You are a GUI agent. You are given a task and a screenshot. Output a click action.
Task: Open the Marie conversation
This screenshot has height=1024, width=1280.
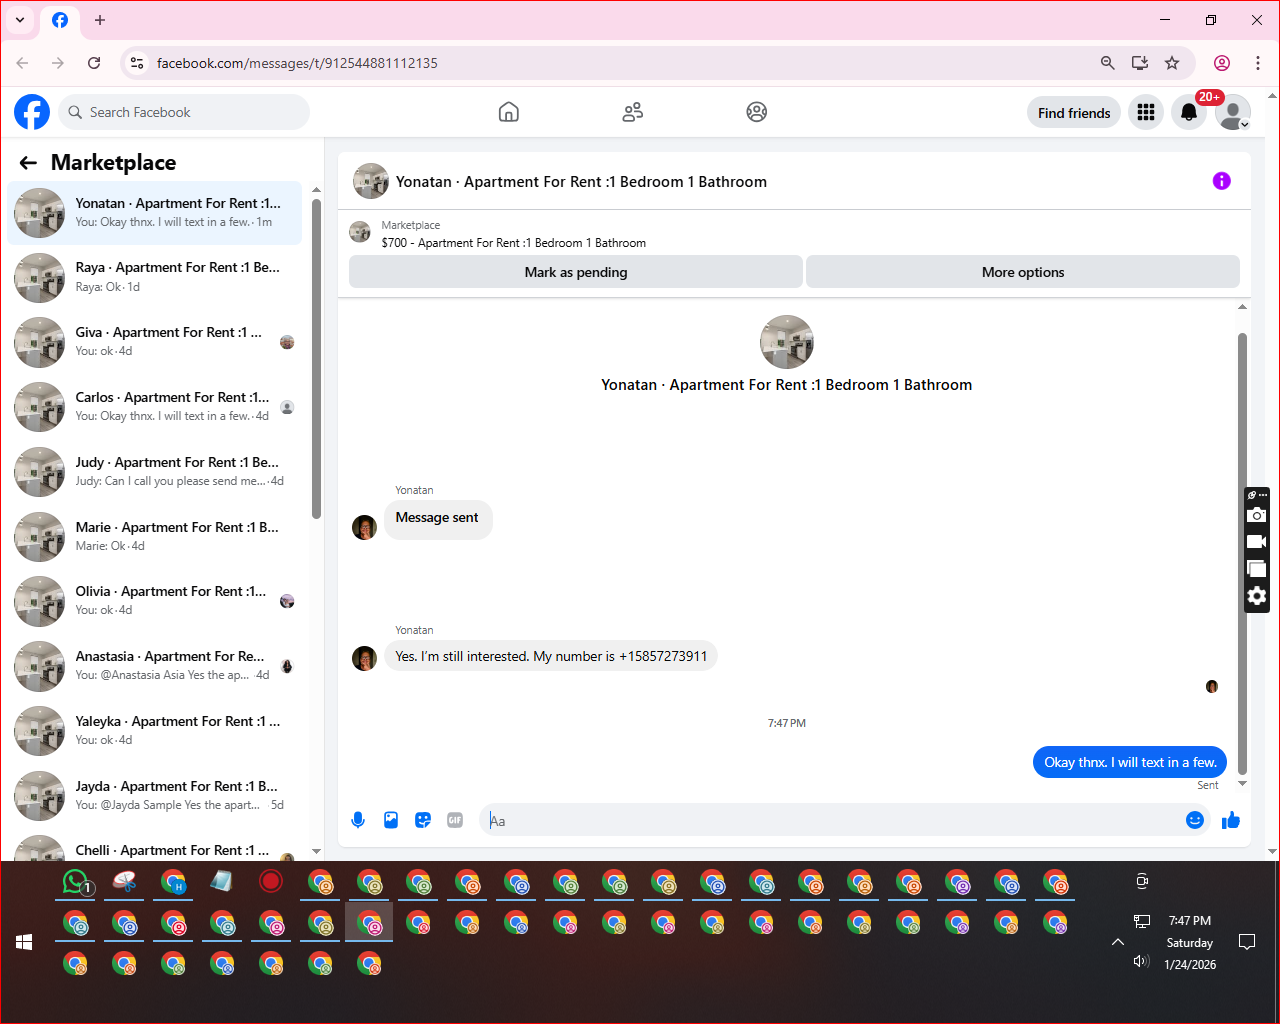pos(155,537)
